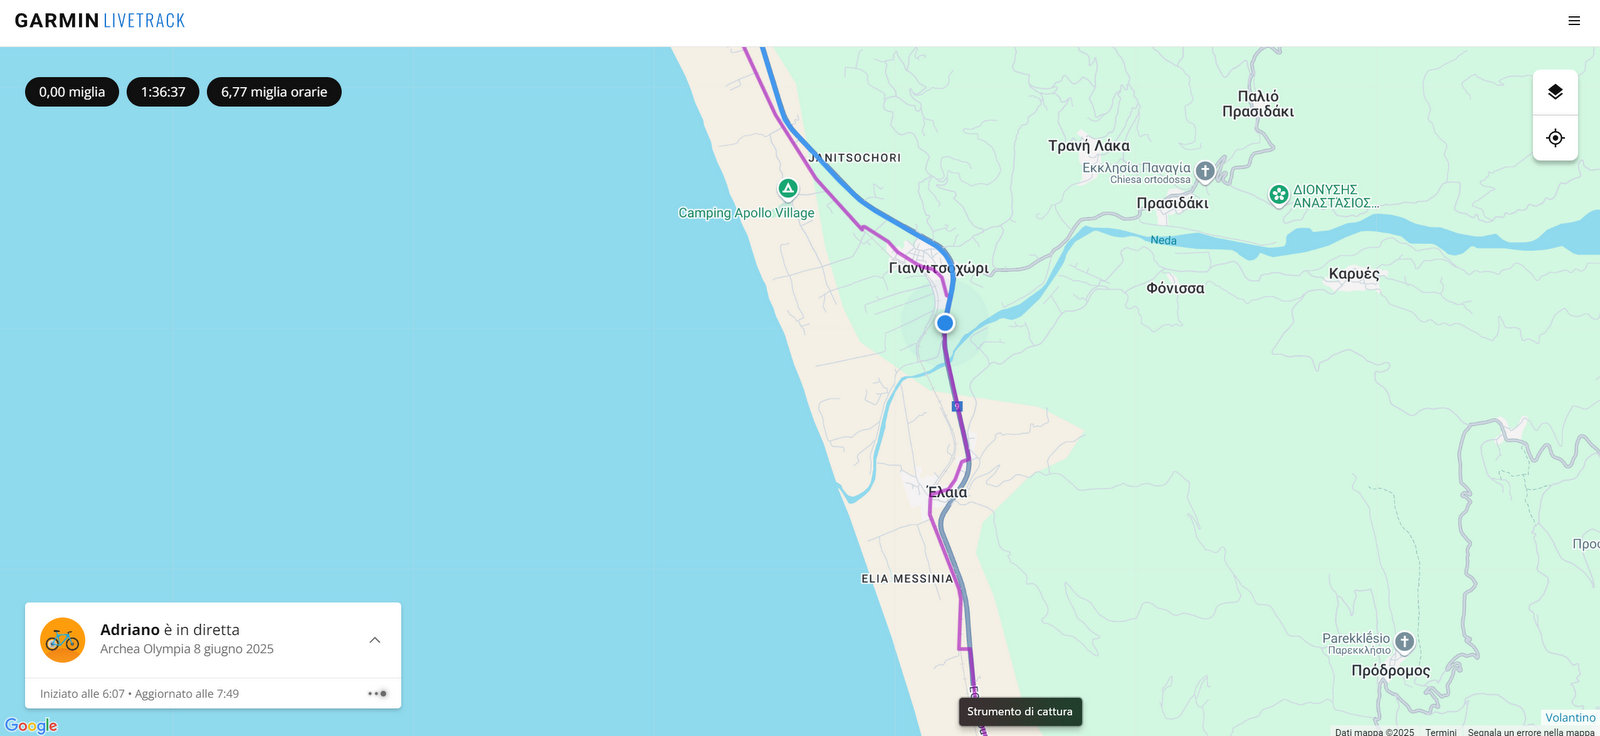Image resolution: width=1600 pixels, height=736 pixels.
Task: Open the Garmin LiveTrack logo link
Action: 100,21
